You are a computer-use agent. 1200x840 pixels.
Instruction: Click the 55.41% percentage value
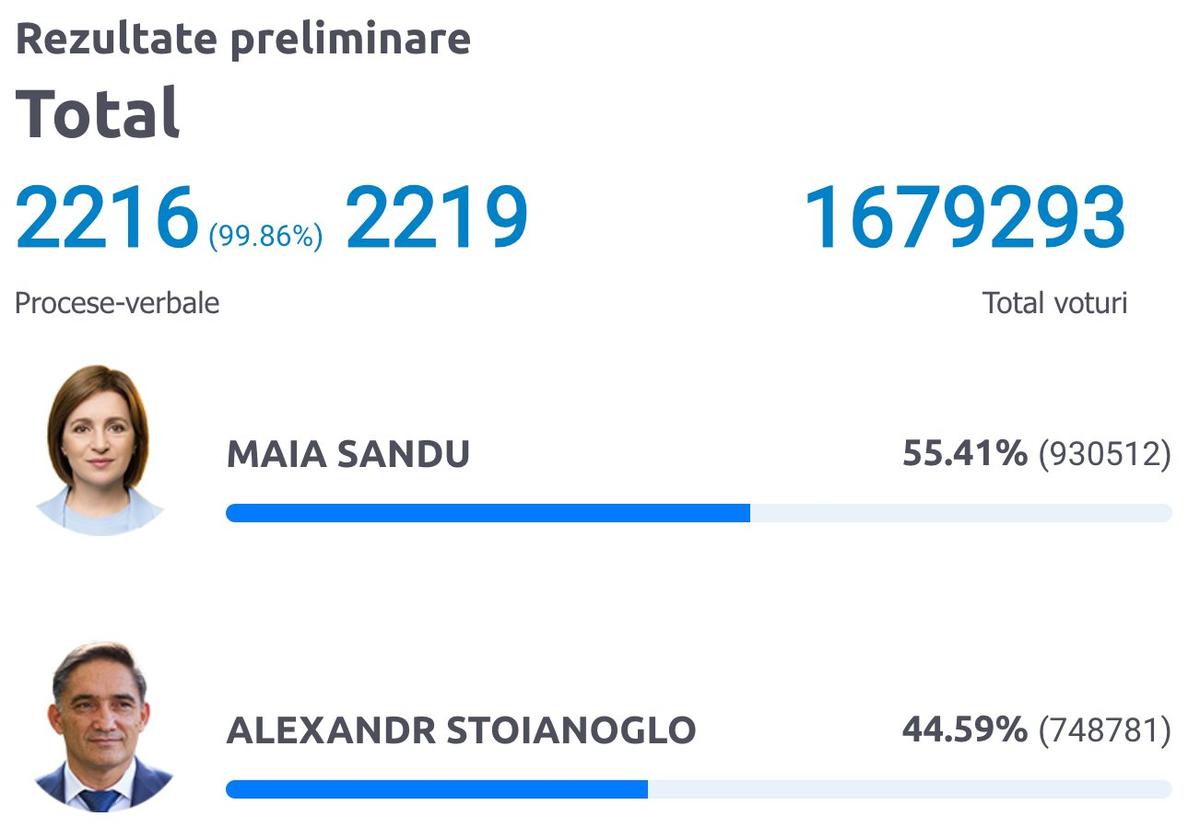coord(964,455)
